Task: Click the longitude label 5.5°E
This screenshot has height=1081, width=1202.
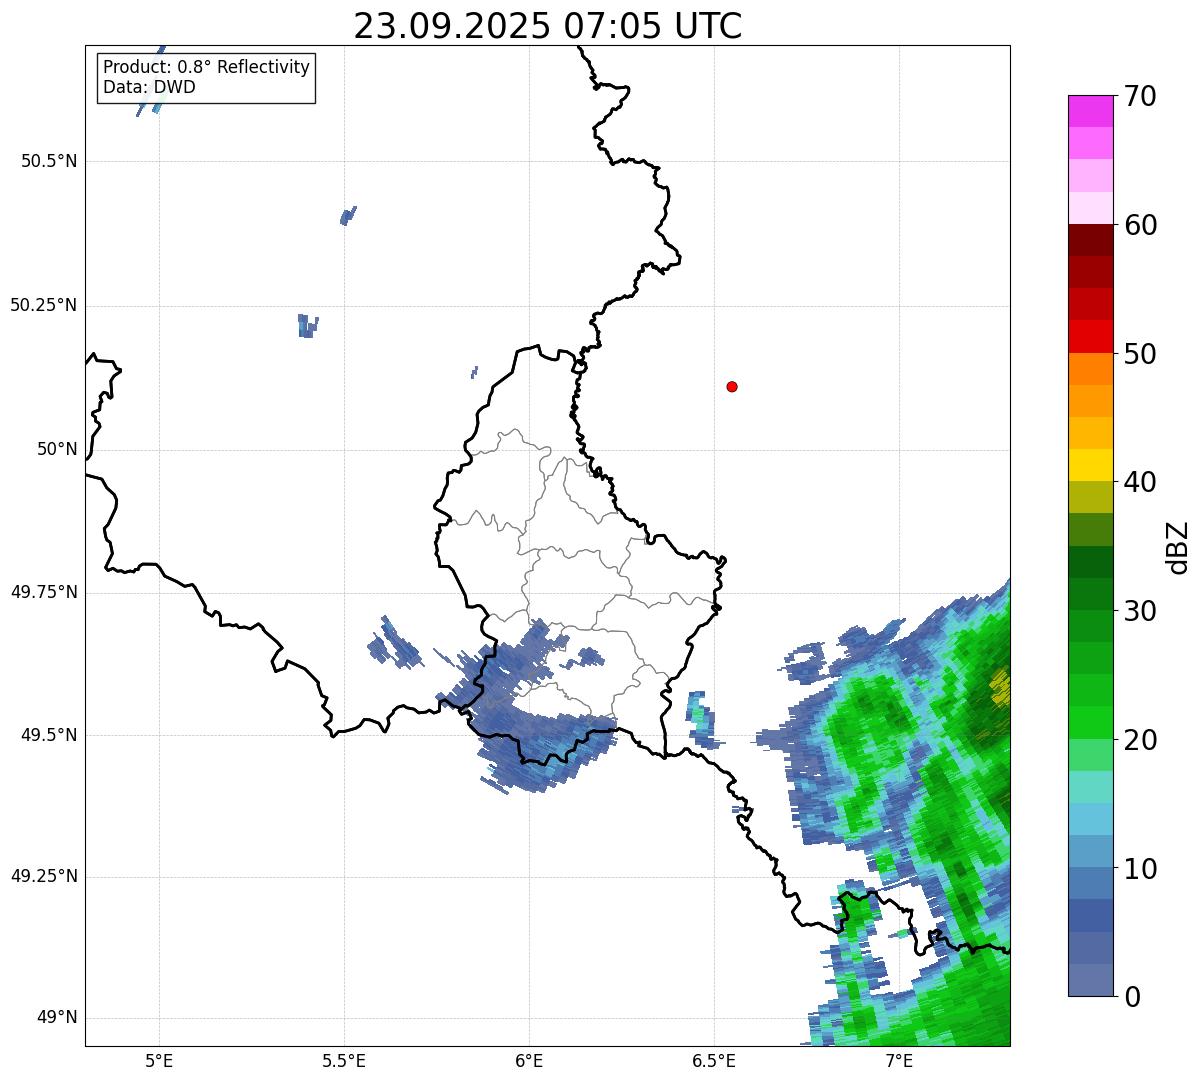Action: coord(344,1061)
